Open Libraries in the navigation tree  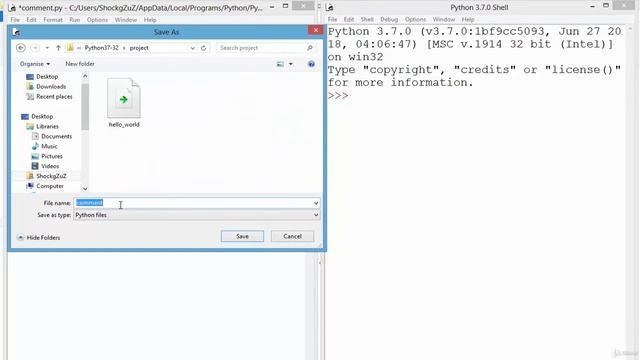42,127
